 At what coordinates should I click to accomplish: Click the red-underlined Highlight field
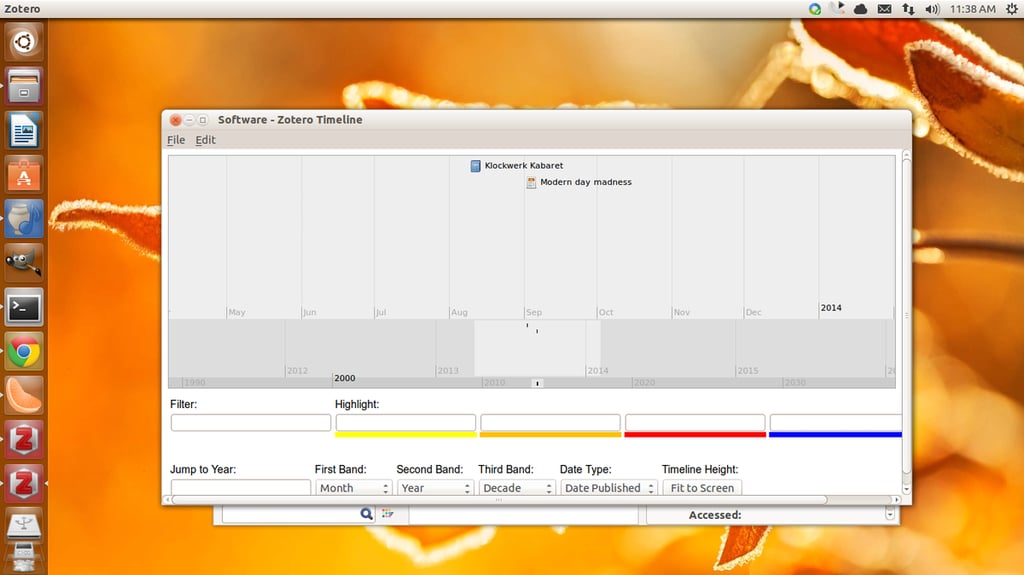coord(695,423)
